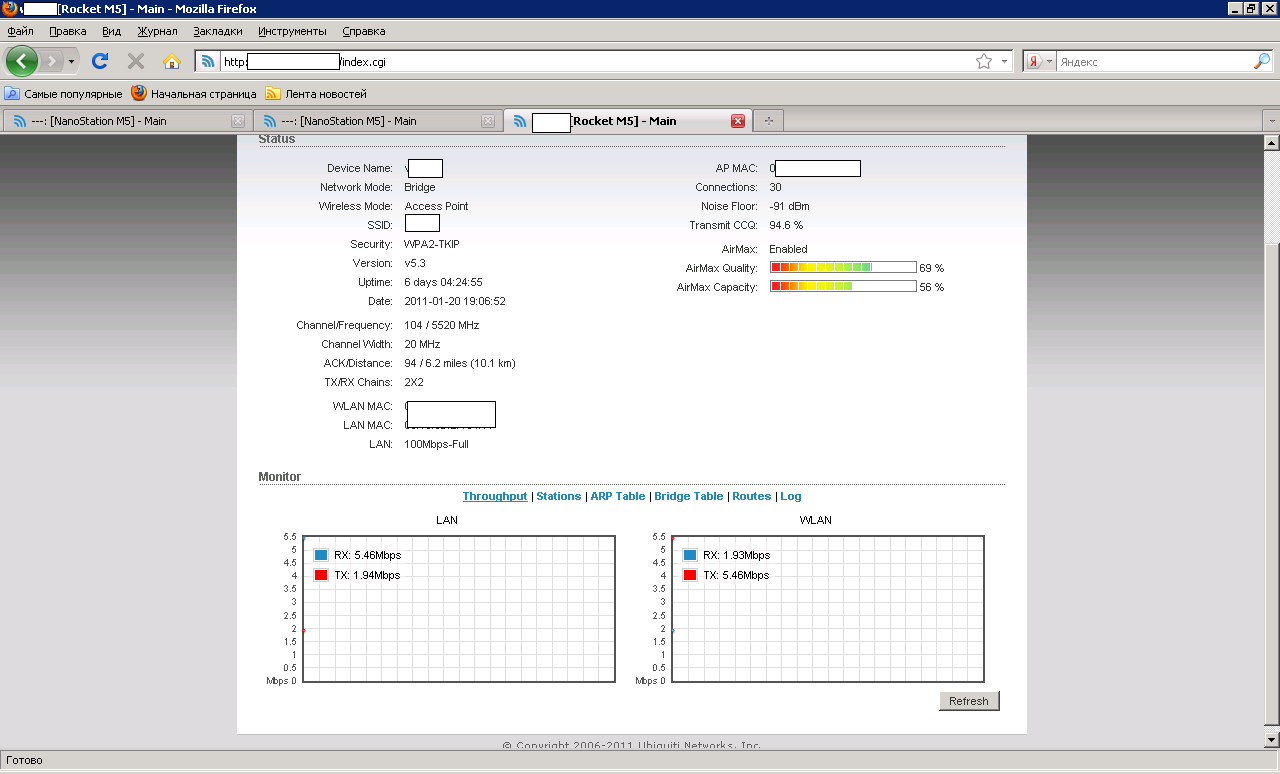Click the blue RX swatch in WLAN graph
The width and height of the screenshot is (1280, 774).
tap(690, 555)
